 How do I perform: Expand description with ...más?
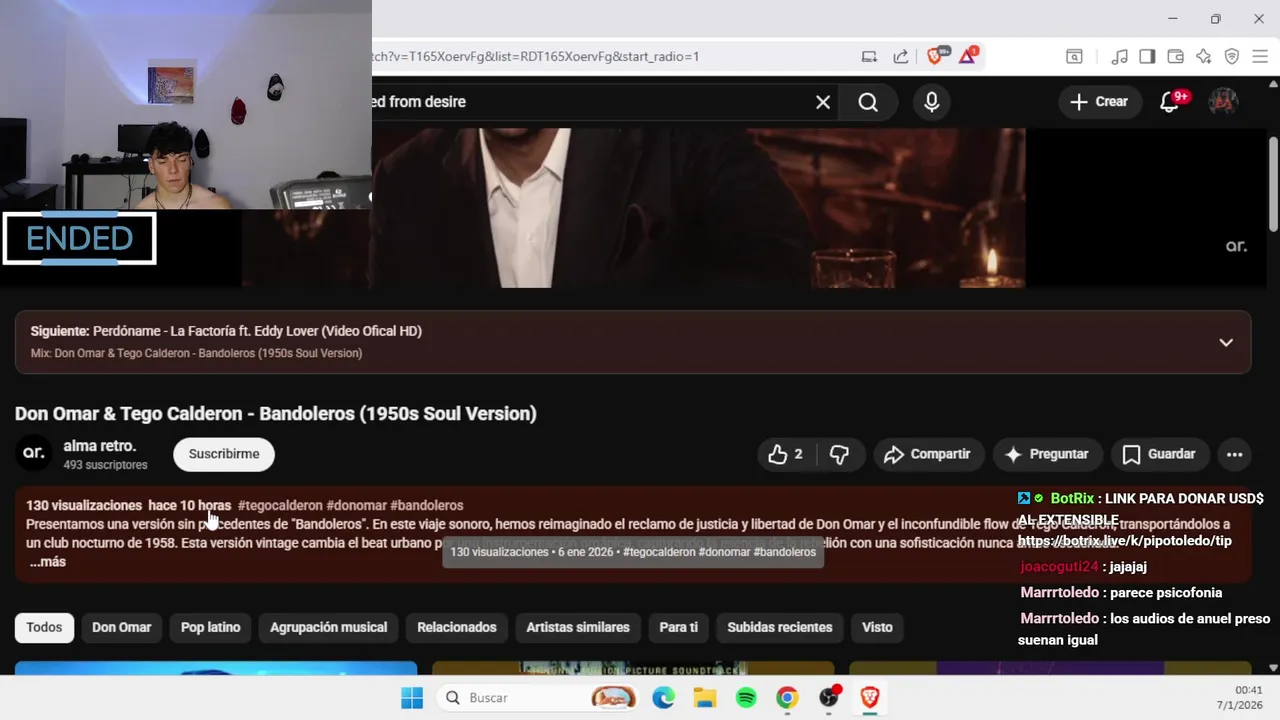48,562
